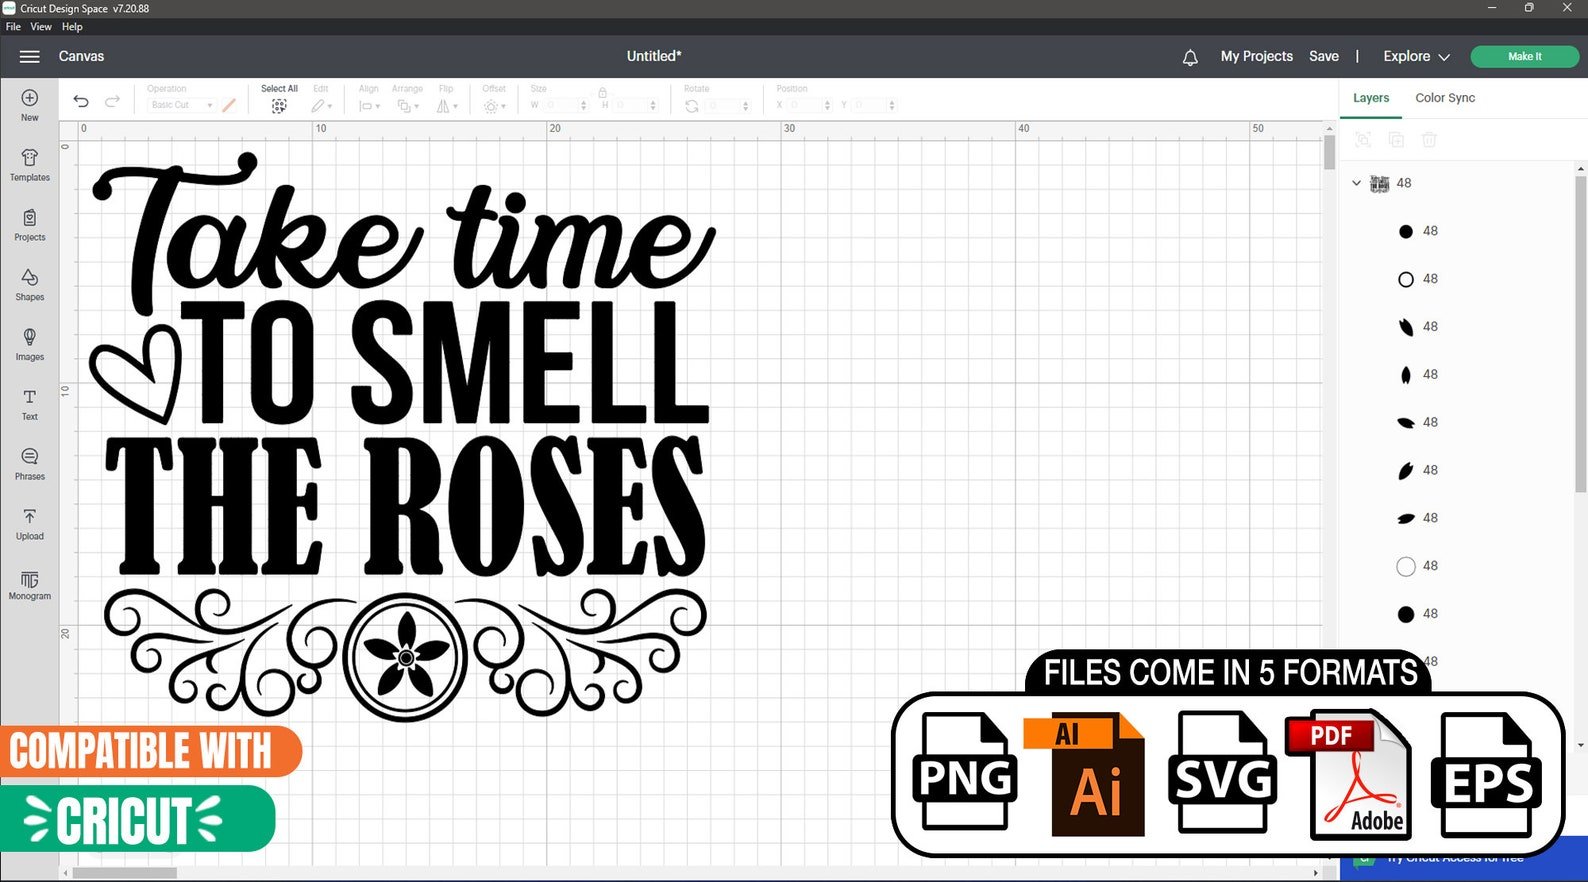This screenshot has width=1588, height=882.
Task: Open the Phrases panel
Action: coord(30,465)
